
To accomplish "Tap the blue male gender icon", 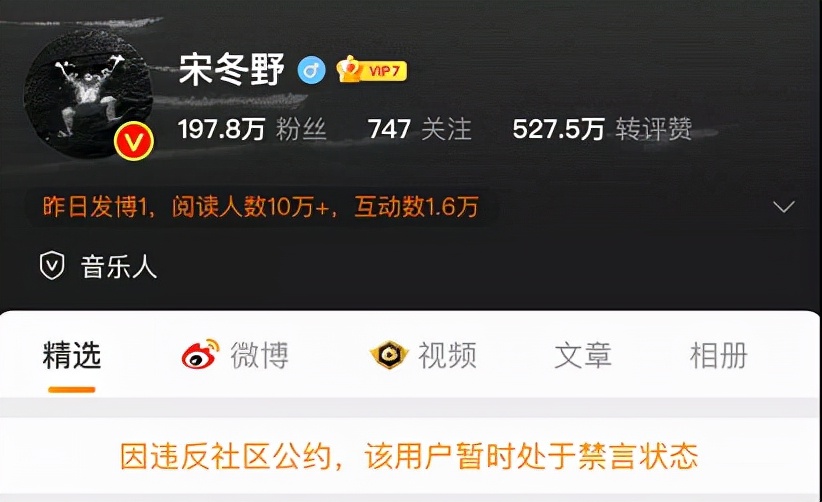I will click(311, 70).
